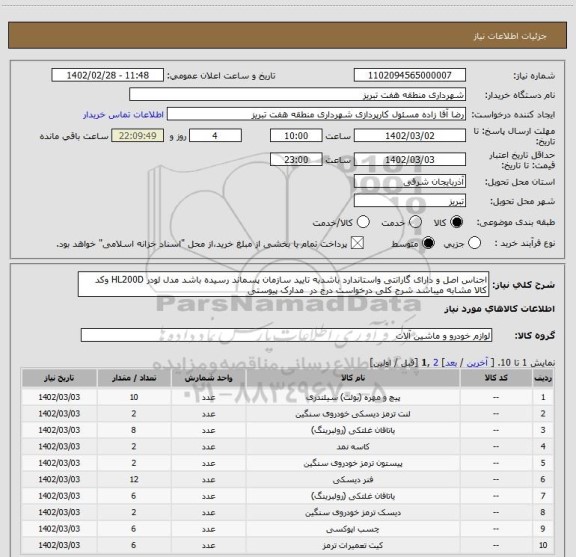Click the validity time field 23:00

[296, 159]
